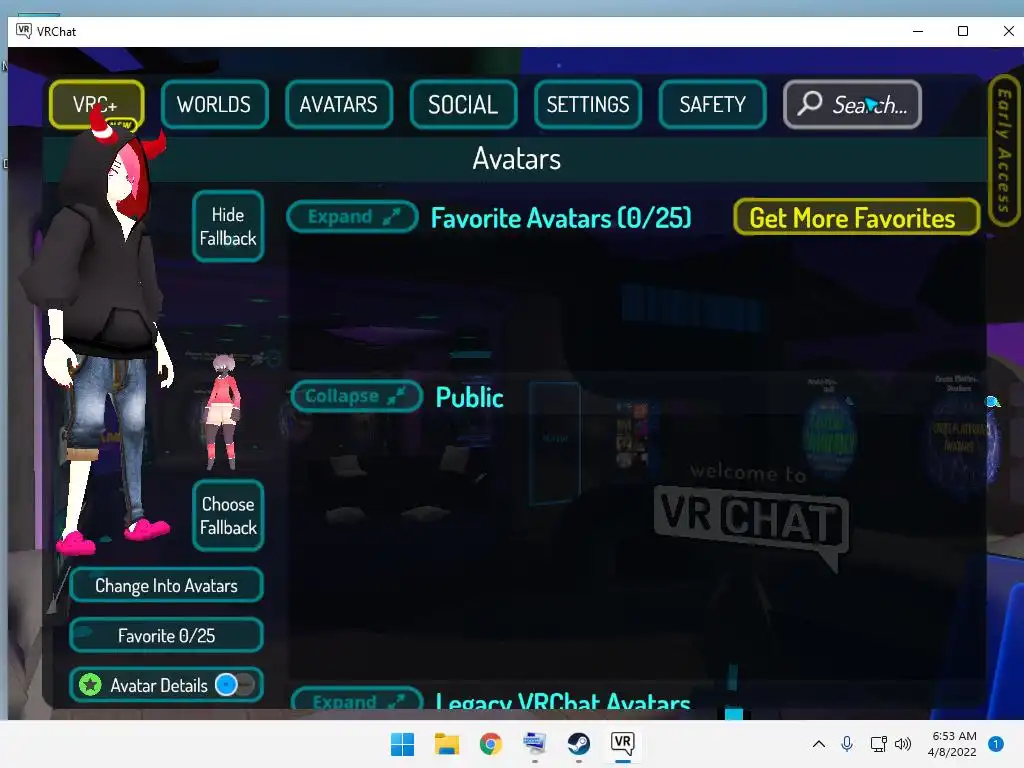Switch to the AVATARS tab
This screenshot has width=1024, height=768.
click(x=339, y=104)
